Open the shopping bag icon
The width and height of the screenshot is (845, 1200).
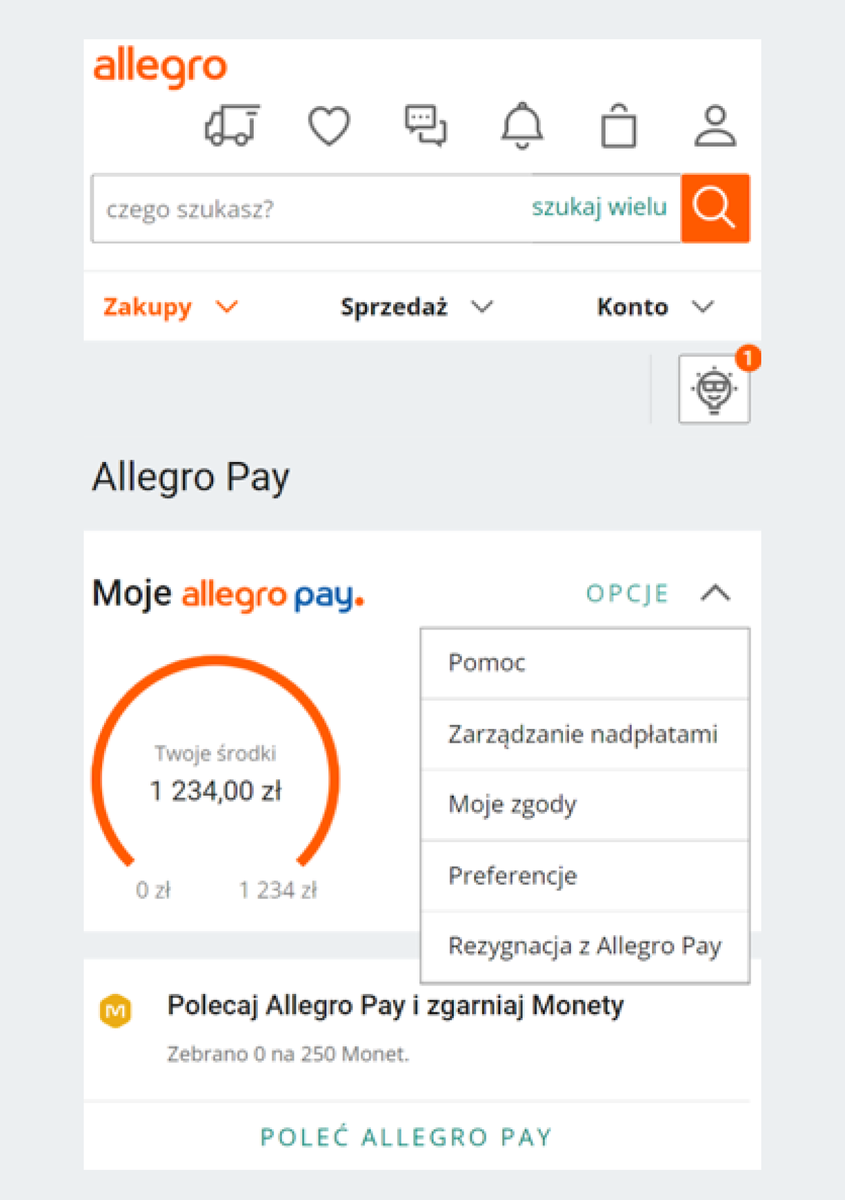click(x=617, y=124)
